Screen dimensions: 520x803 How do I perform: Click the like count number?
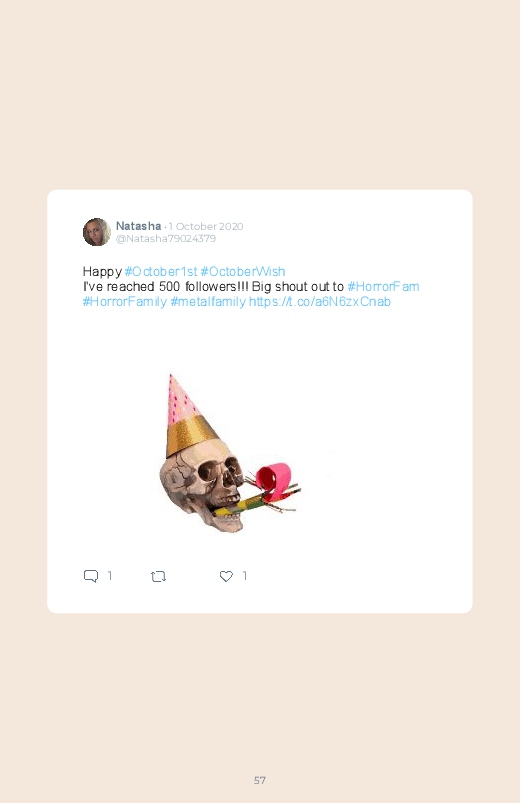coord(245,576)
